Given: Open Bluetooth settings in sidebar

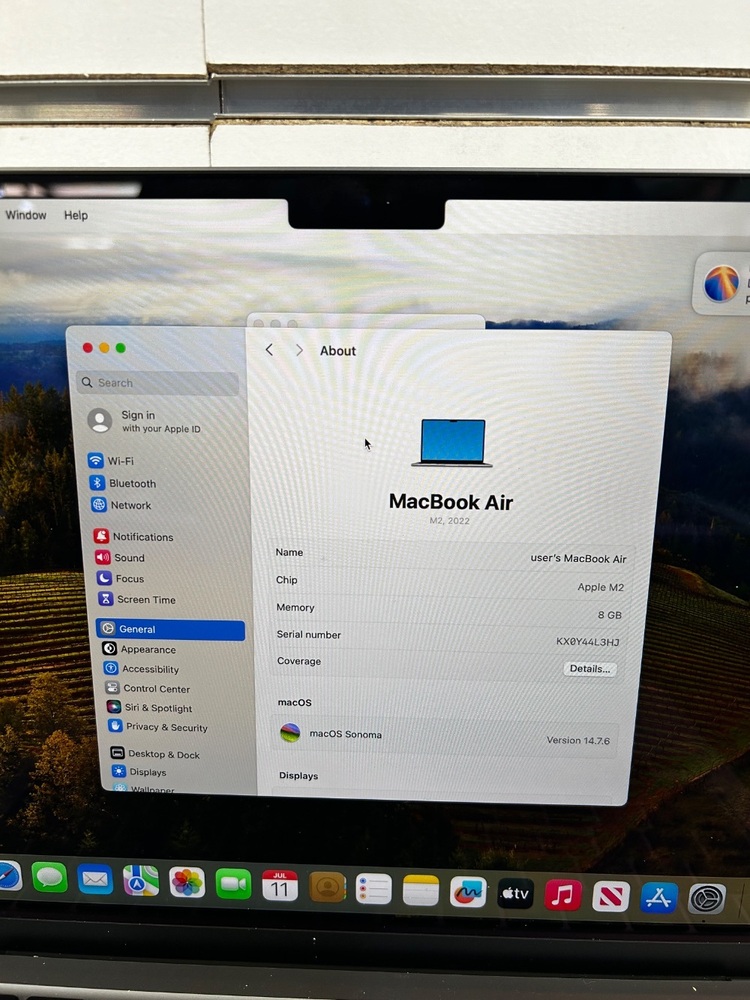Looking at the screenshot, I should (123, 483).
